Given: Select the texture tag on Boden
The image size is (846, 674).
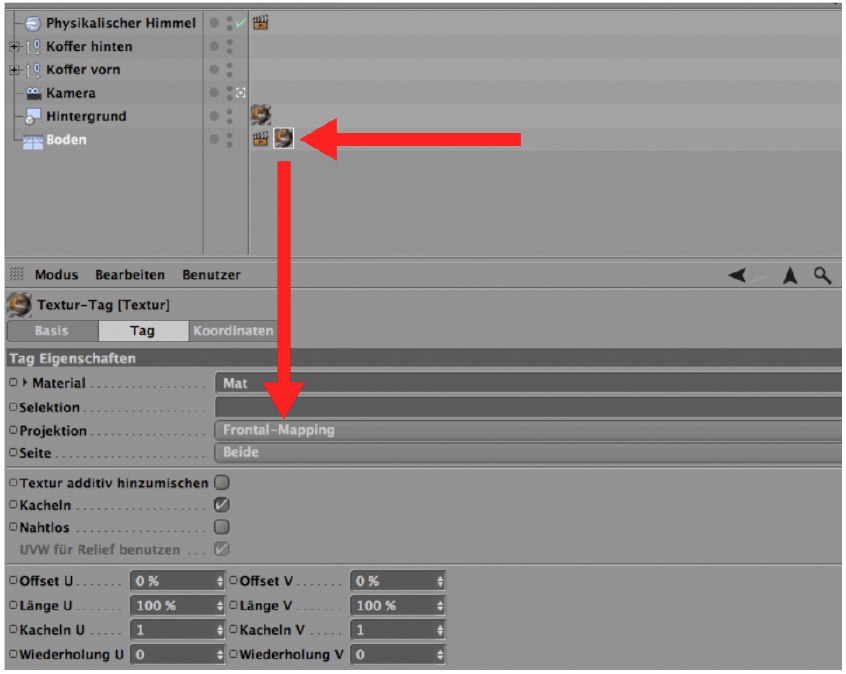Looking at the screenshot, I should (284, 139).
